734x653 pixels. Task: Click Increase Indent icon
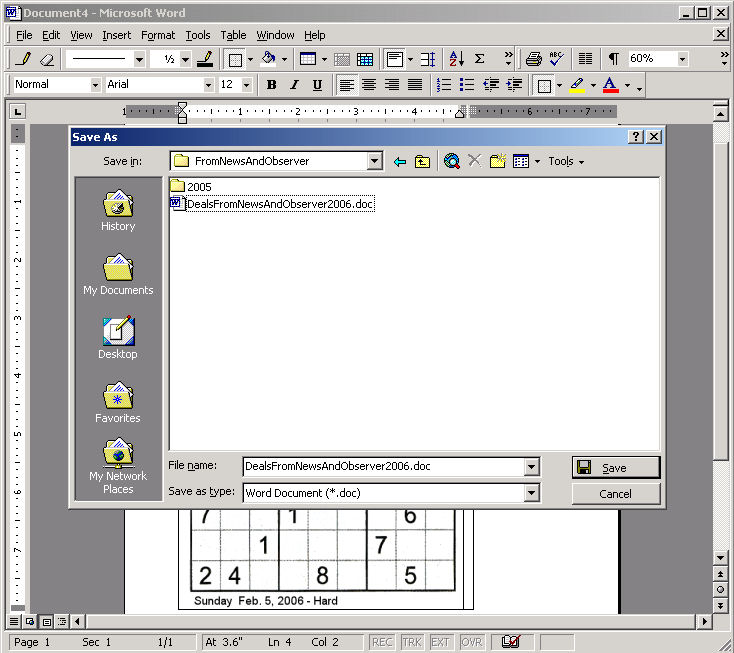pyautogui.click(x=514, y=85)
